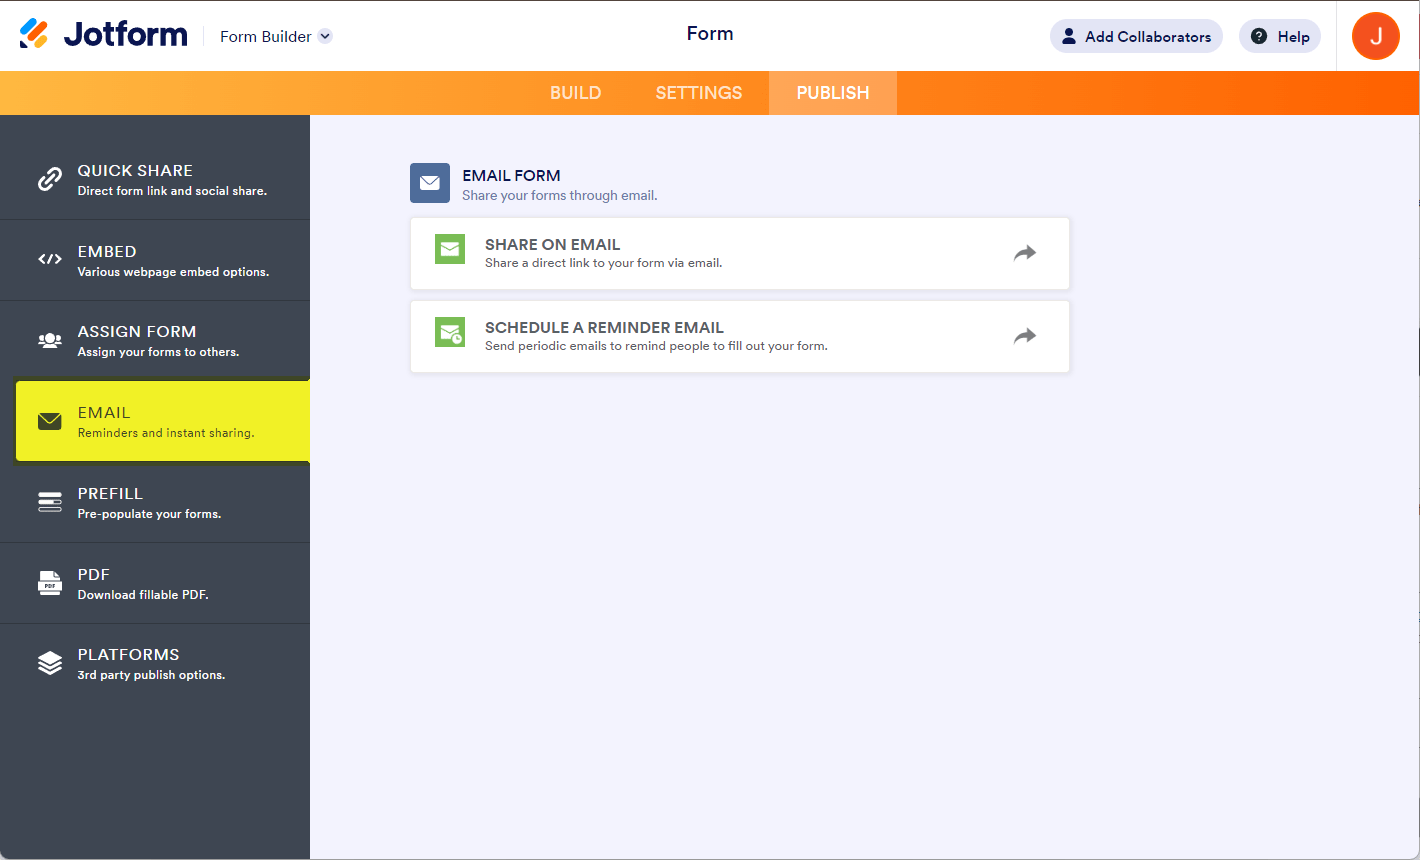Screen dimensions: 1420x860
Task: Switch to the BUILD tab
Action: pyautogui.click(x=576, y=93)
